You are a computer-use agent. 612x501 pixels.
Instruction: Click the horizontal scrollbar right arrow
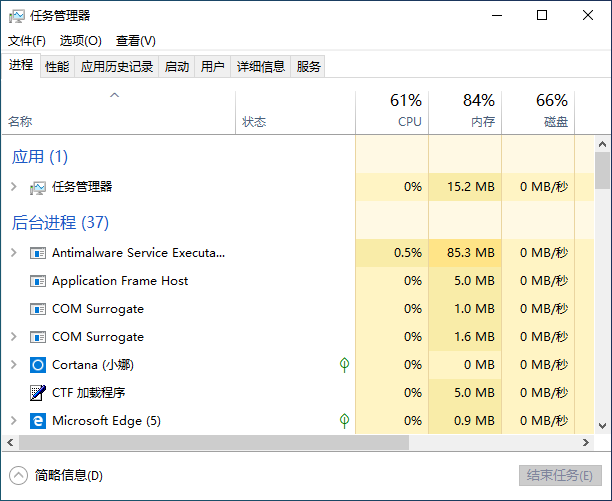click(x=586, y=442)
